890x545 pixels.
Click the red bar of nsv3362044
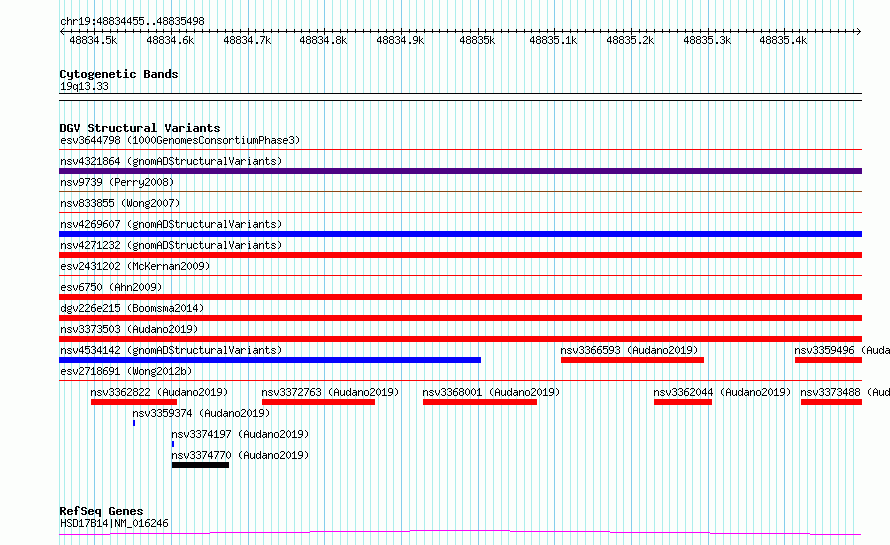683,402
